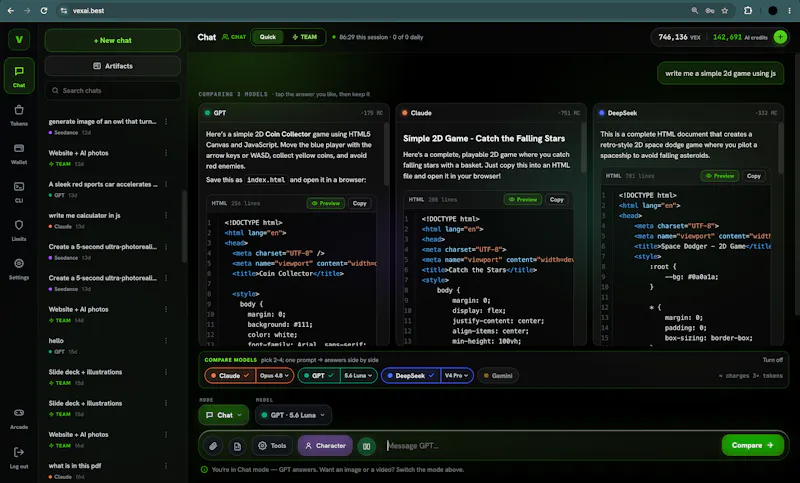
Task: Open Opus 4.8 version dropdown
Action: click(274, 375)
